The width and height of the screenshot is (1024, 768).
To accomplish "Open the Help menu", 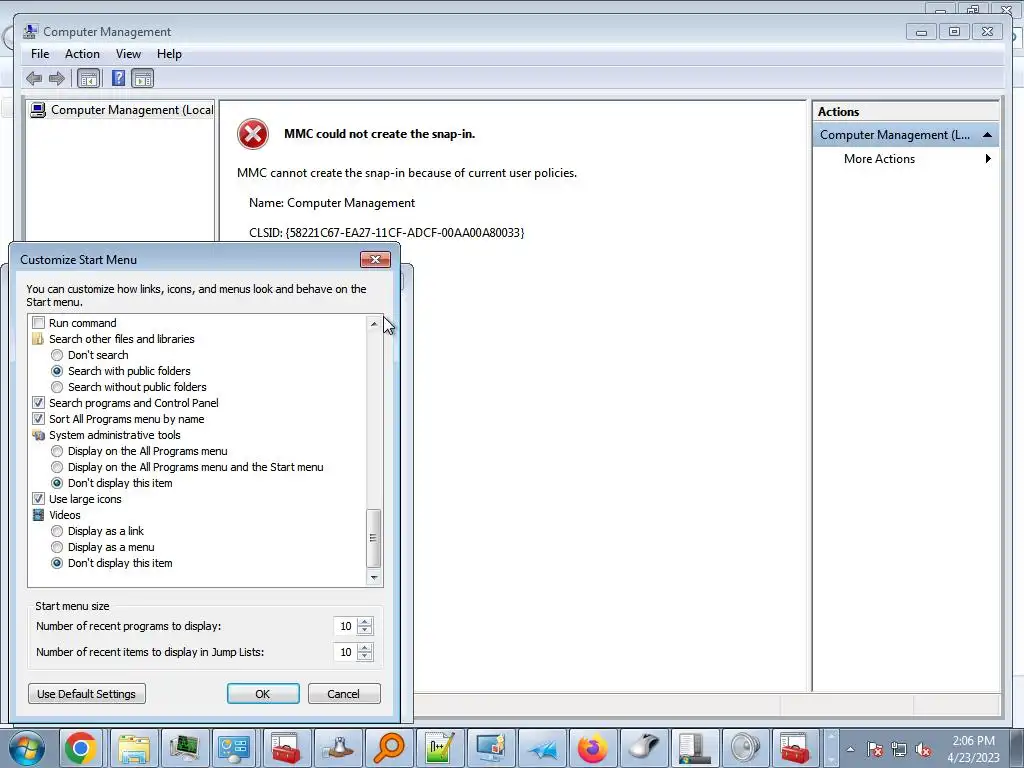I will click(x=169, y=54).
